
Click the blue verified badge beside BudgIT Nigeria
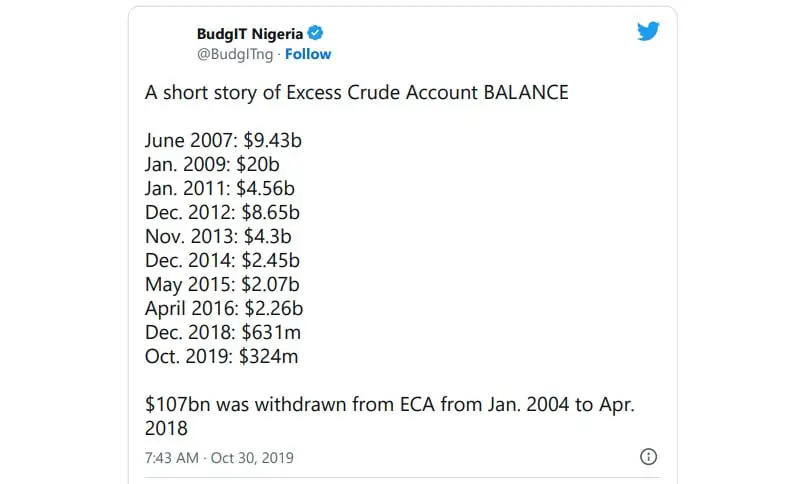pos(315,33)
